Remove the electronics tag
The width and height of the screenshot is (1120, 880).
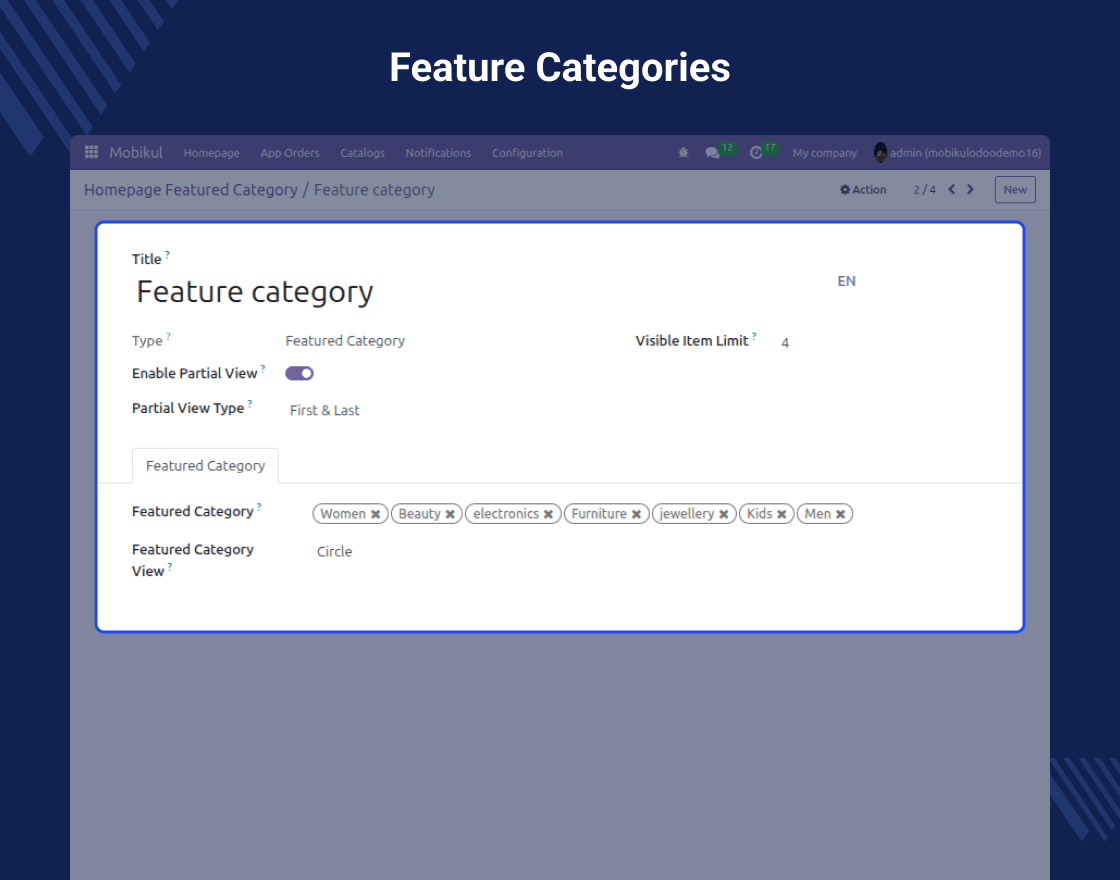(x=548, y=514)
